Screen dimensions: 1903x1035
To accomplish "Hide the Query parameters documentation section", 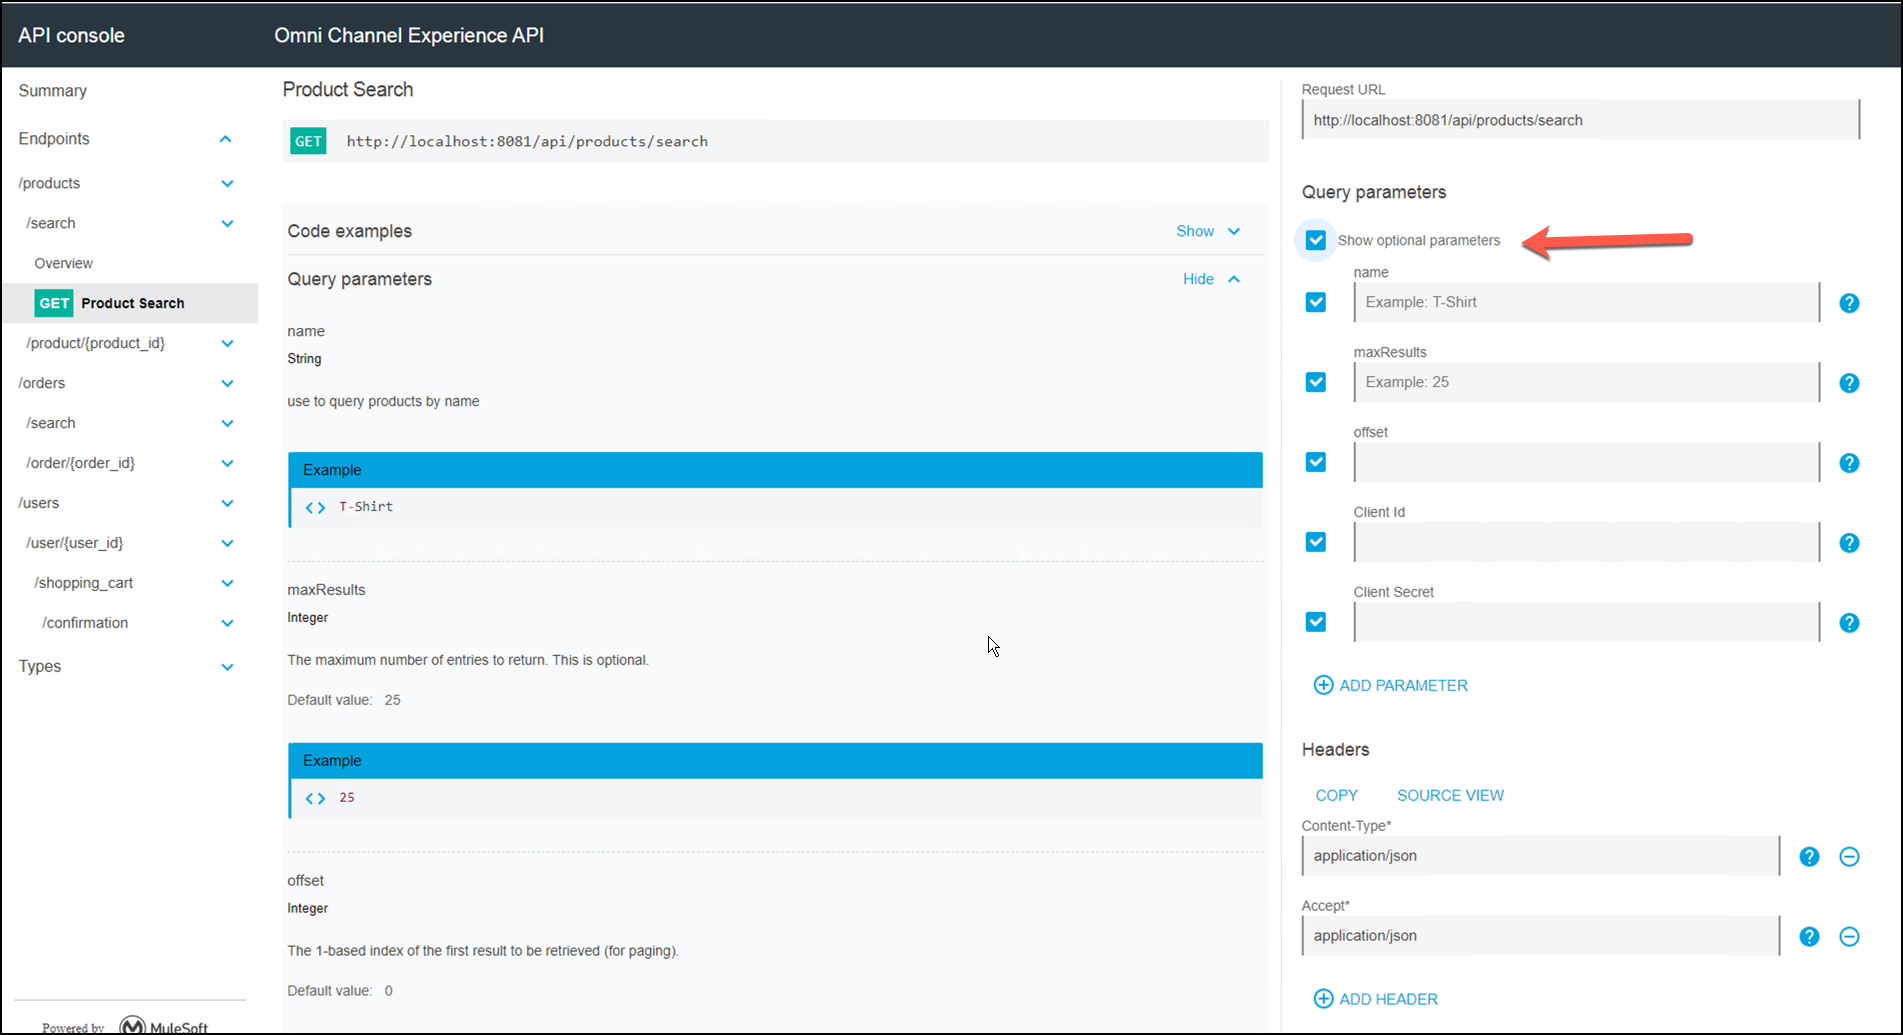I will [1211, 279].
